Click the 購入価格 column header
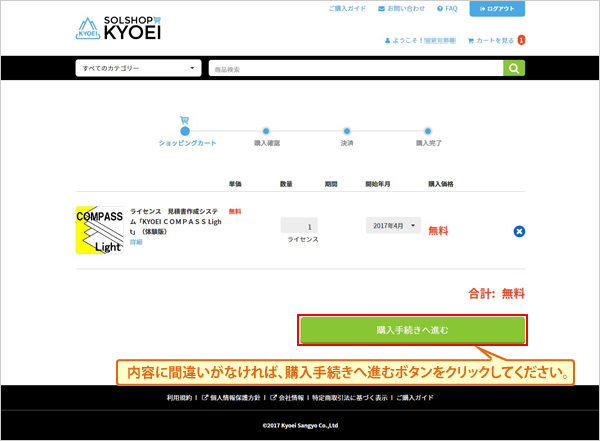The height and width of the screenshot is (441, 600). click(440, 184)
